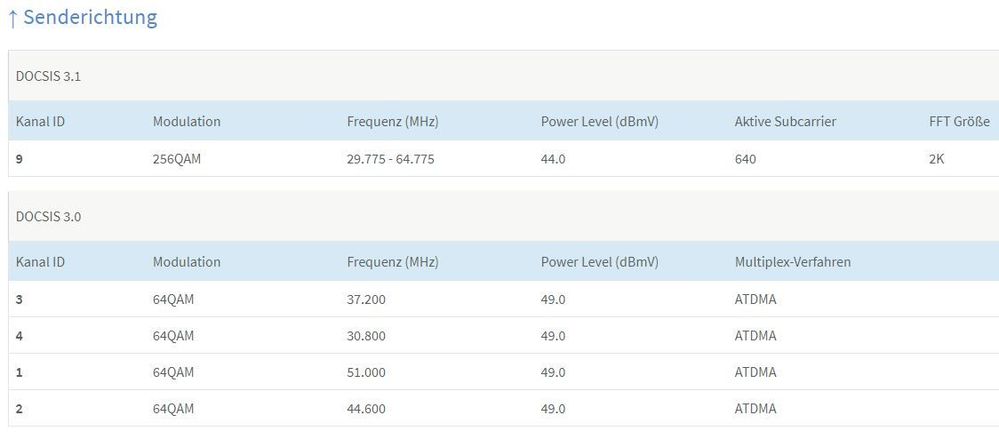Click the Multiplex-Verfahren column header
The height and width of the screenshot is (447, 999).
[792, 261]
